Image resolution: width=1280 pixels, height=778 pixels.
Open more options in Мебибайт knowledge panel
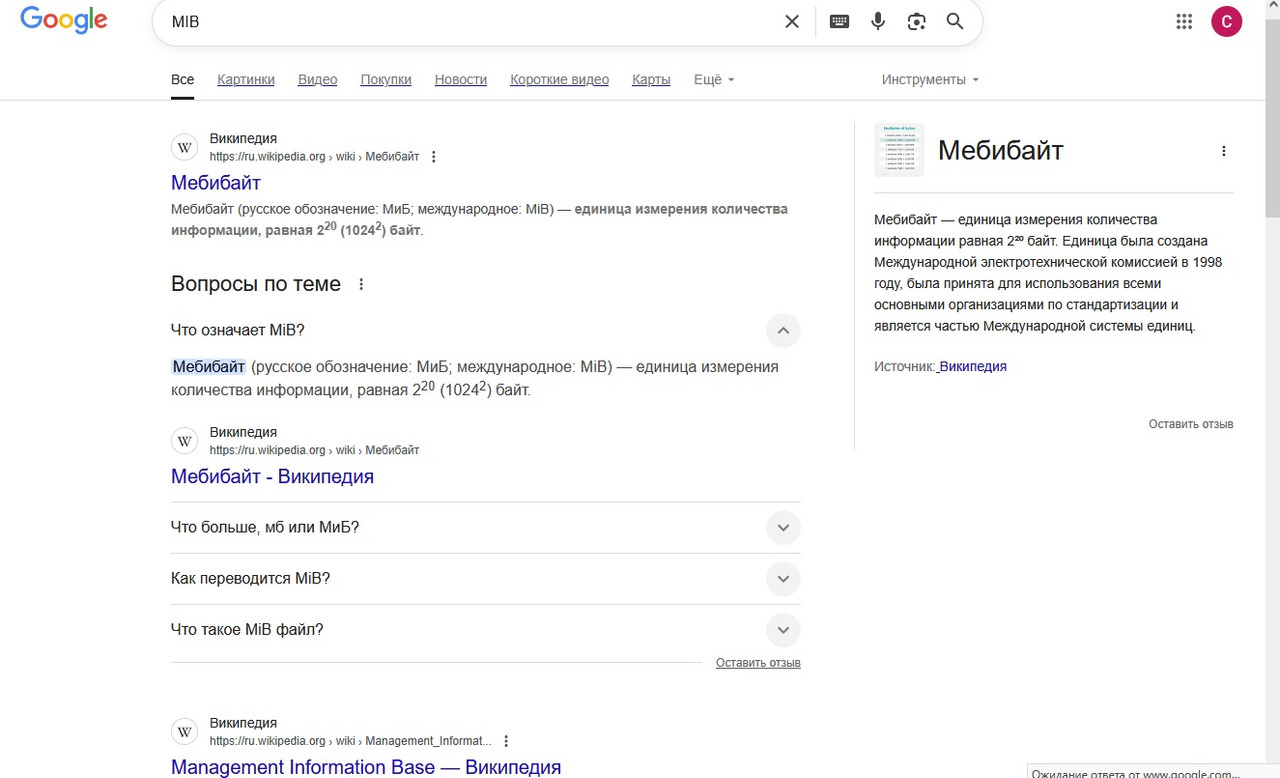click(x=1223, y=151)
